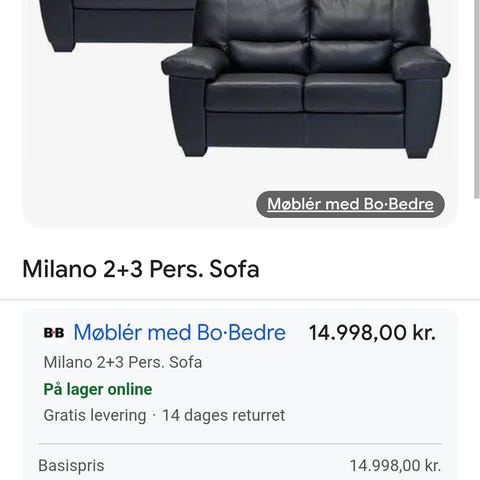Click the B·B store logo icon

(54, 333)
